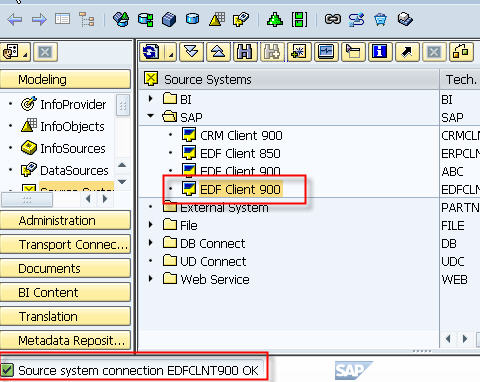Click the blue flow connection icon
The height and width of the screenshot is (382, 480).
pyautogui.click(x=356, y=19)
